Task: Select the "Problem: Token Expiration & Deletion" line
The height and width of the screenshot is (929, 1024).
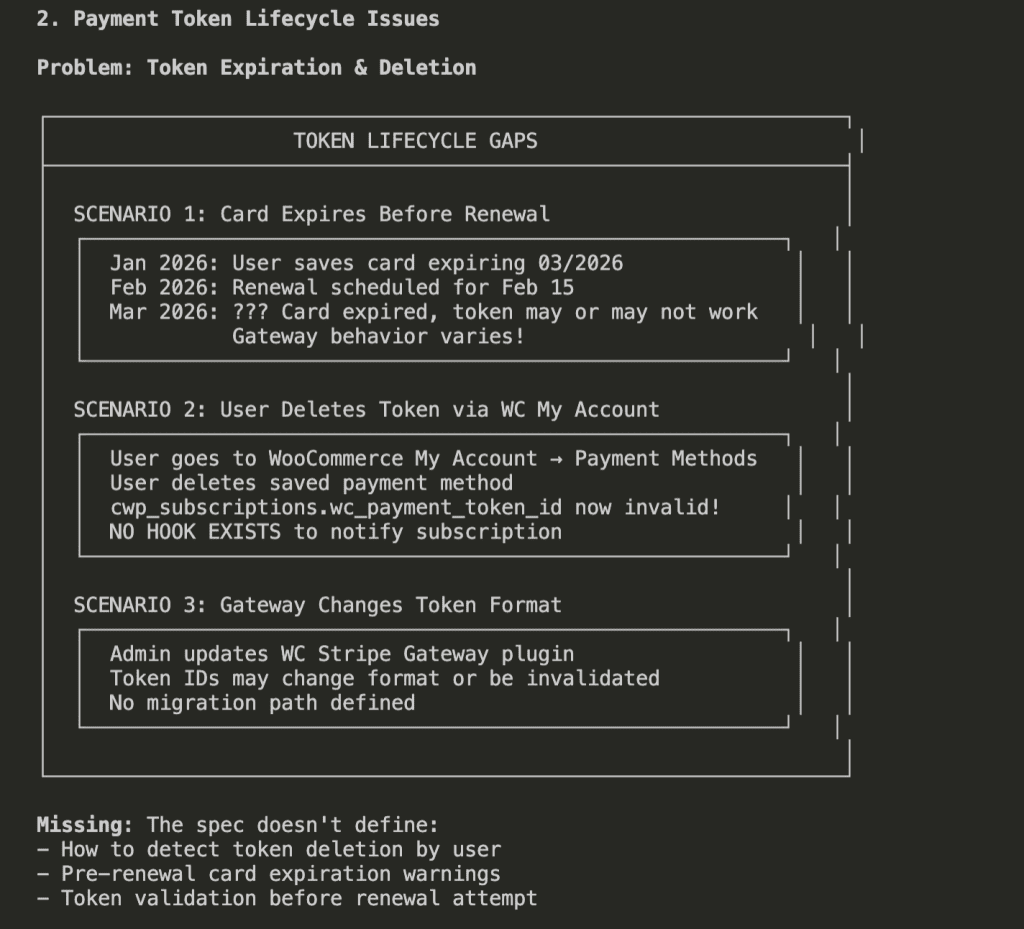Action: (x=256, y=68)
